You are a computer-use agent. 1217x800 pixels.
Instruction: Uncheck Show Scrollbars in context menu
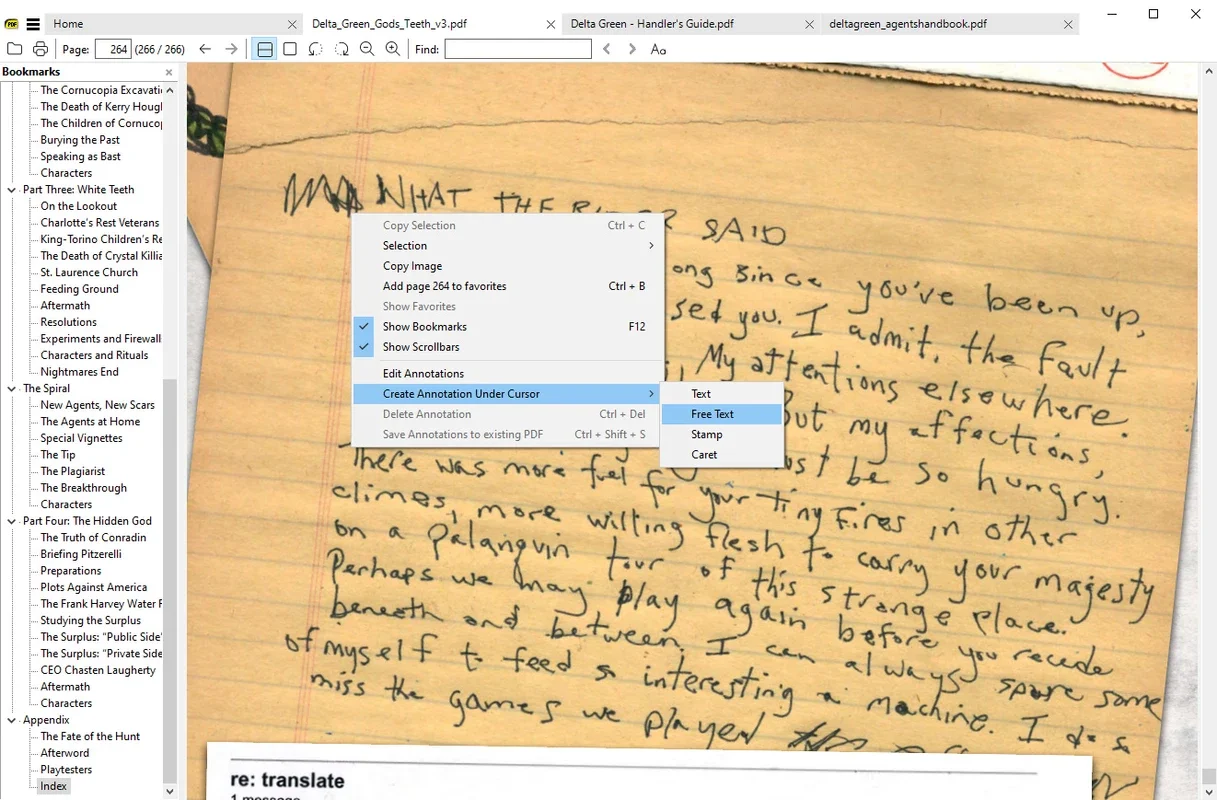[422, 347]
